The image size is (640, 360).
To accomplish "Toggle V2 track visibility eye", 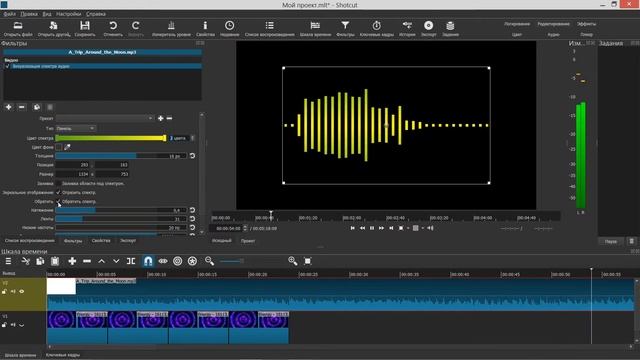I will point(22,291).
